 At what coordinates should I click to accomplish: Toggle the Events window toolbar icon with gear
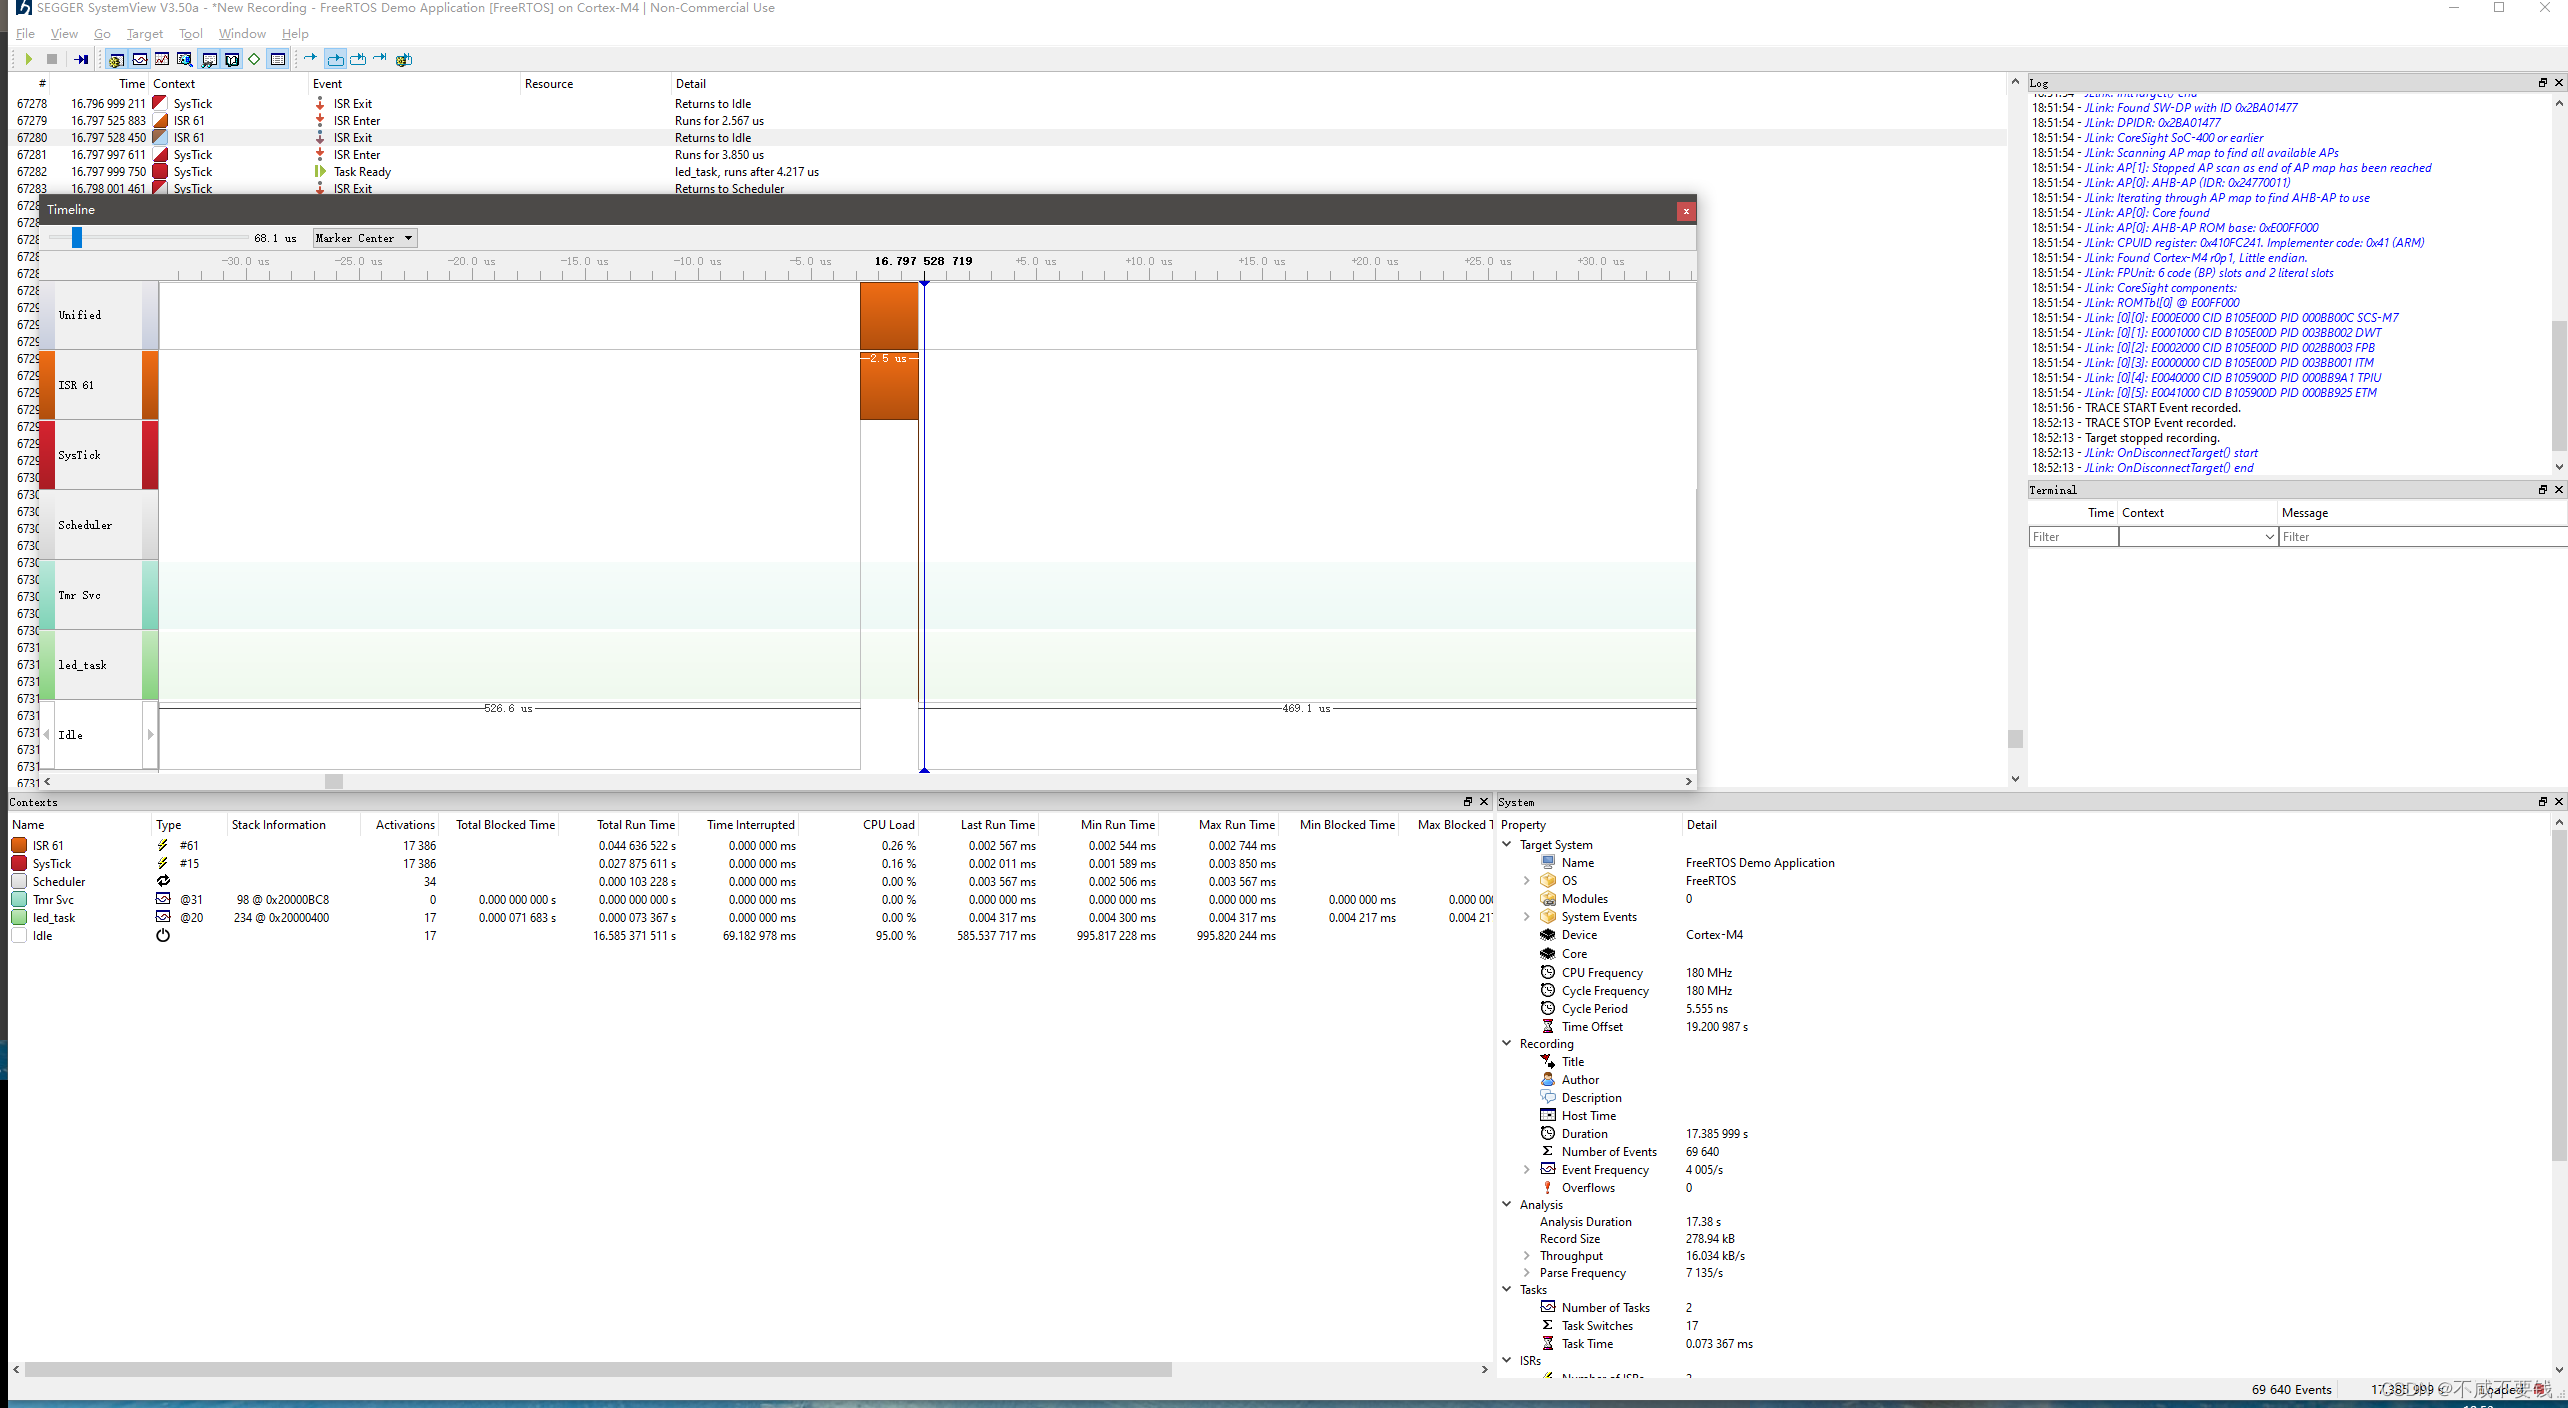click(x=116, y=59)
